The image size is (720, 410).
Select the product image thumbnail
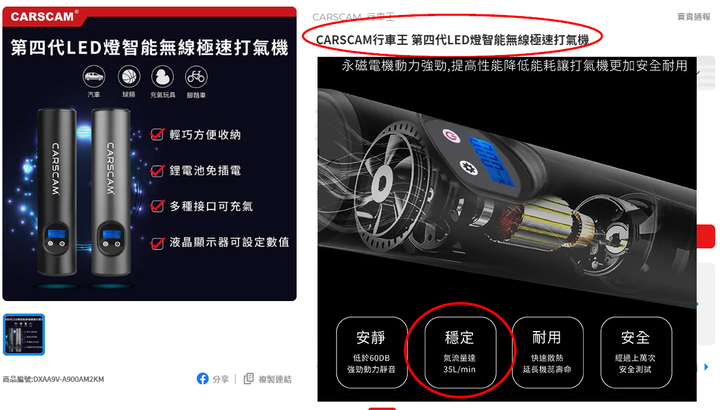[24, 335]
